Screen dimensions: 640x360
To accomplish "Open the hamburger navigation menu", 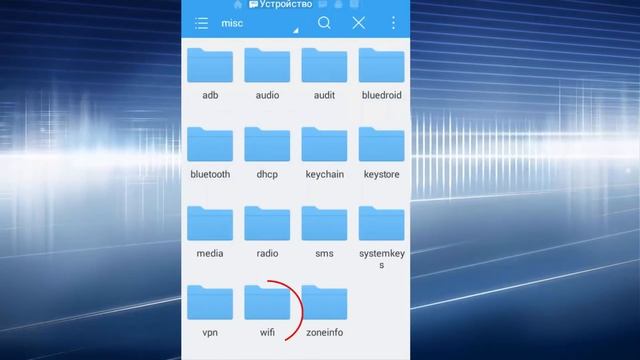I will point(201,23).
